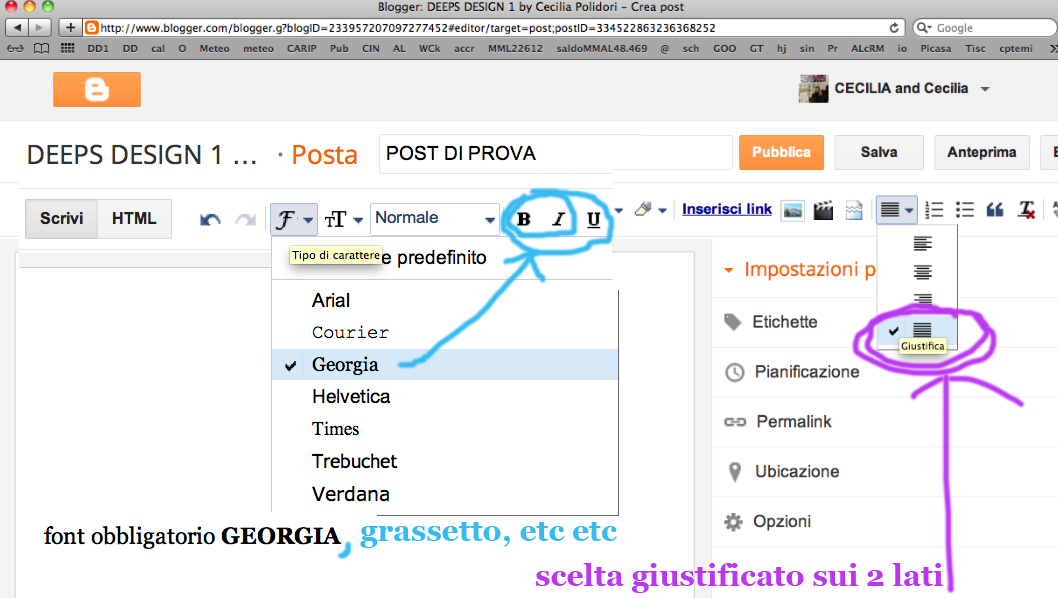Open the Normale paragraph format combo box
1058x598 pixels.
tap(434, 219)
